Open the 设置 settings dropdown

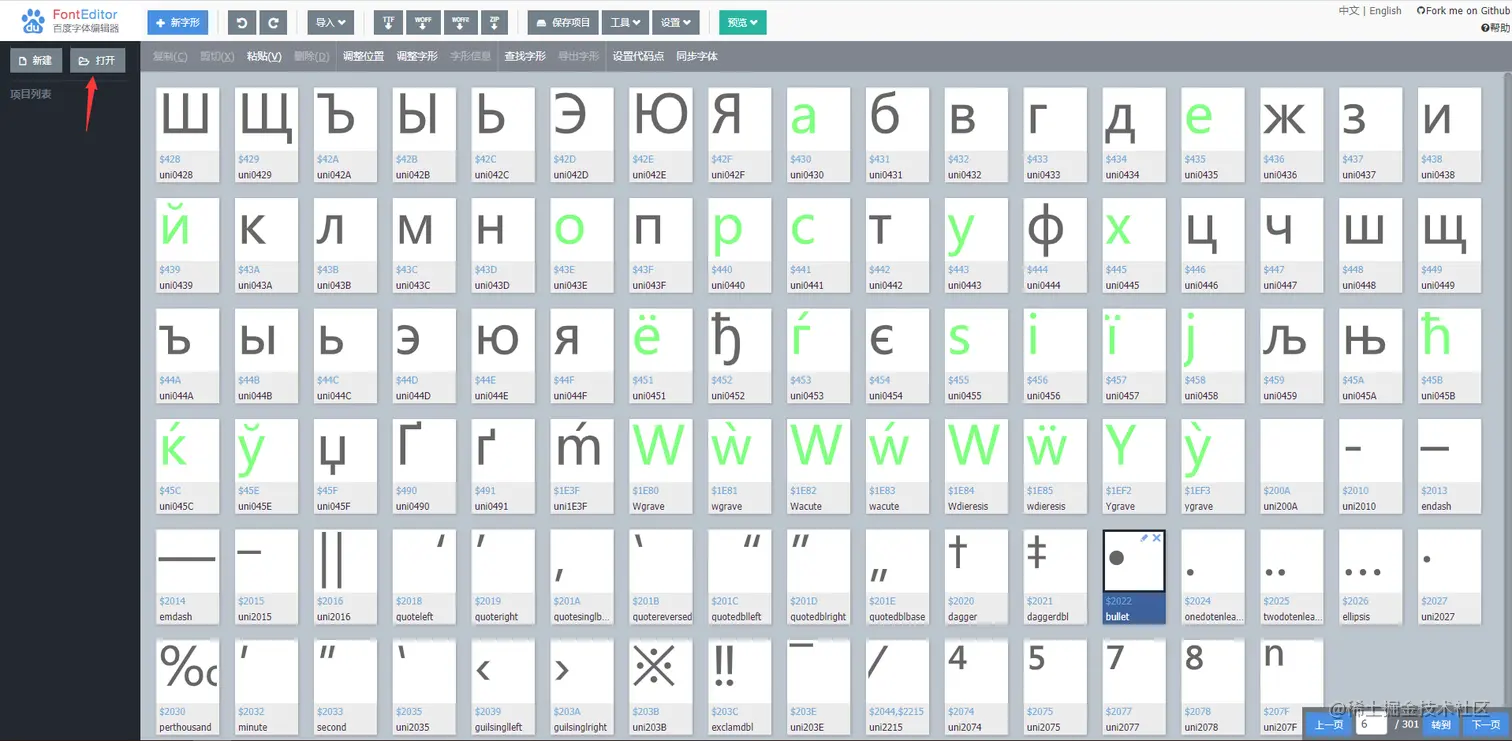click(676, 22)
